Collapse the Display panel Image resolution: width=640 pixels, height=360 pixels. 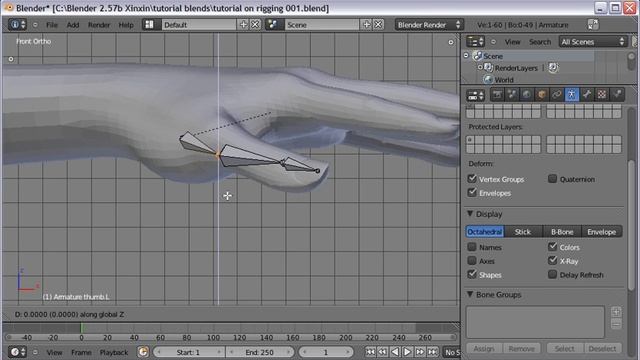click(x=470, y=213)
